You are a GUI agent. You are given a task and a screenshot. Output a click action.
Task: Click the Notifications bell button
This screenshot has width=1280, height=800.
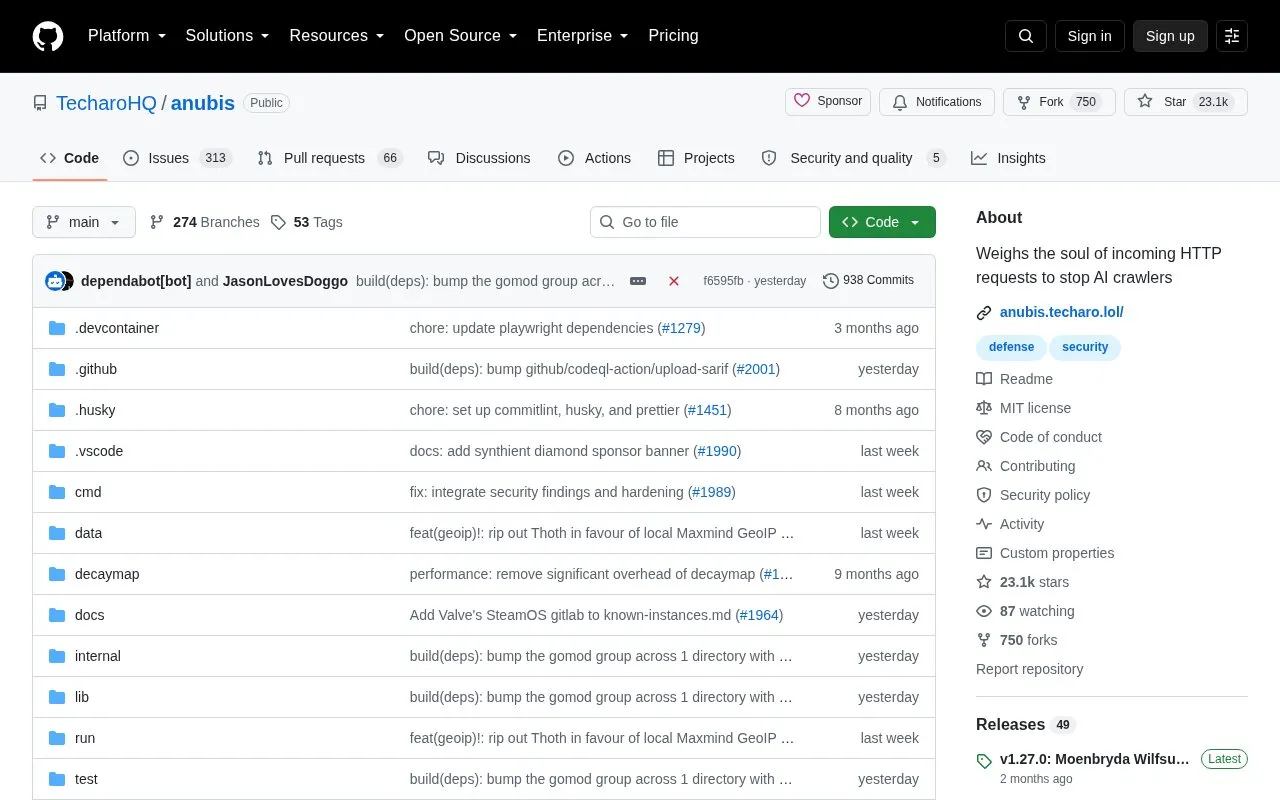coord(937,102)
